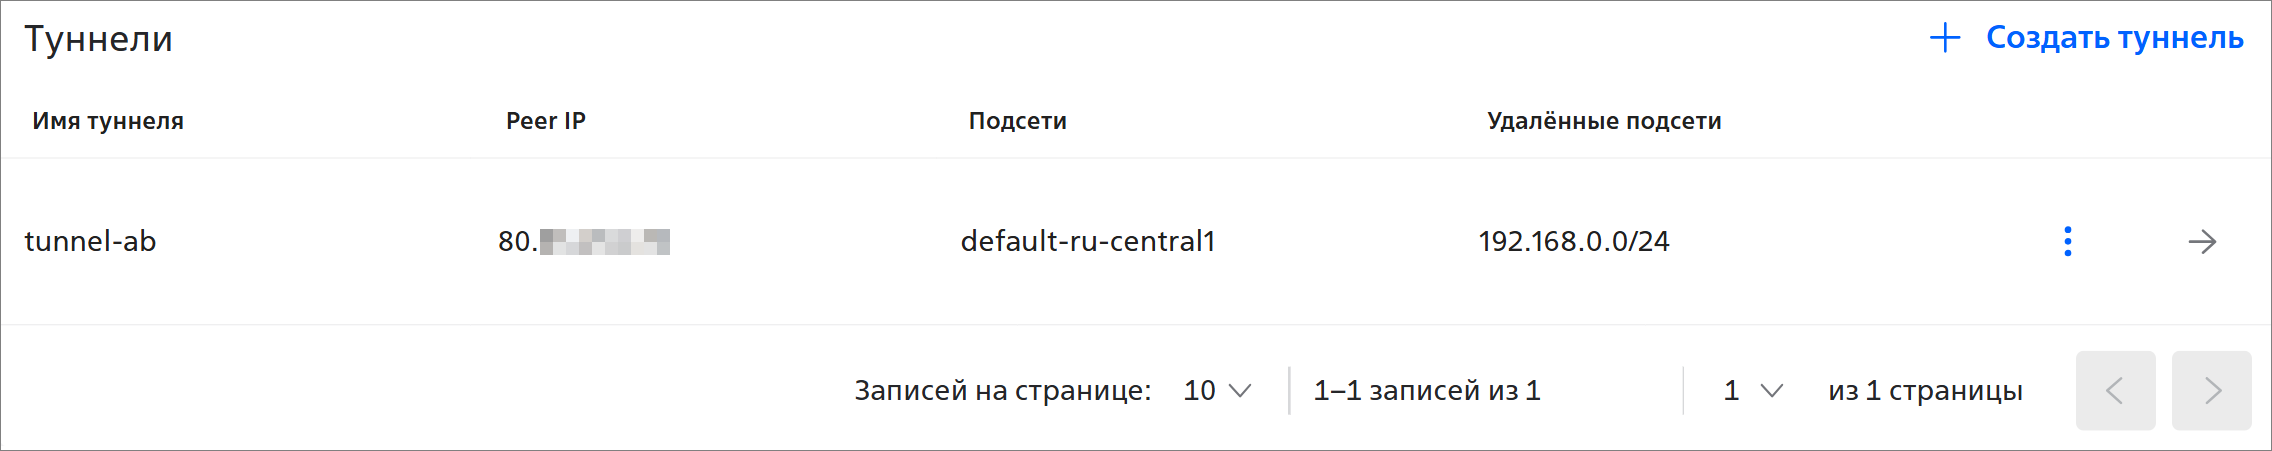Screen dimensions: 2272x451
Task: Go to the next page
Action: point(2211,390)
